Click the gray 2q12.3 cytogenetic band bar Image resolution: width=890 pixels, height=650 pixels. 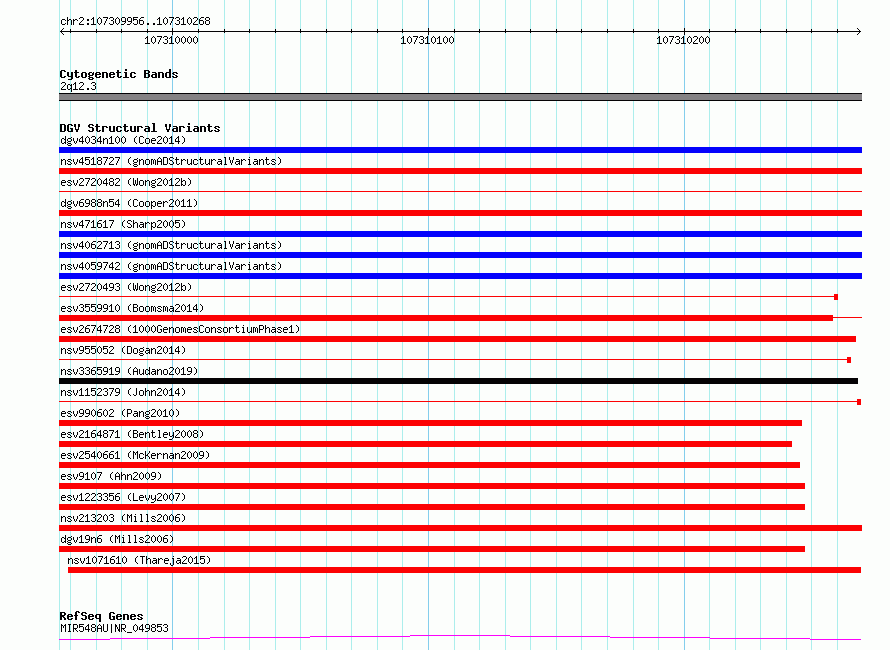click(x=460, y=97)
